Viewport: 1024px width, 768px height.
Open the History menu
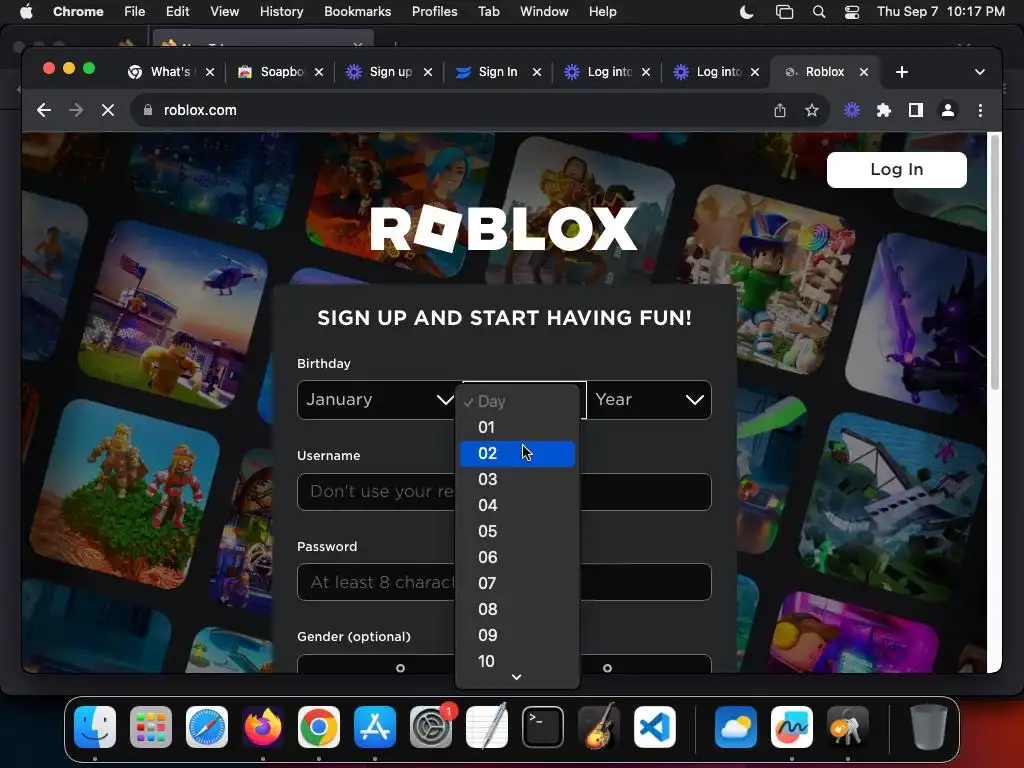281,11
